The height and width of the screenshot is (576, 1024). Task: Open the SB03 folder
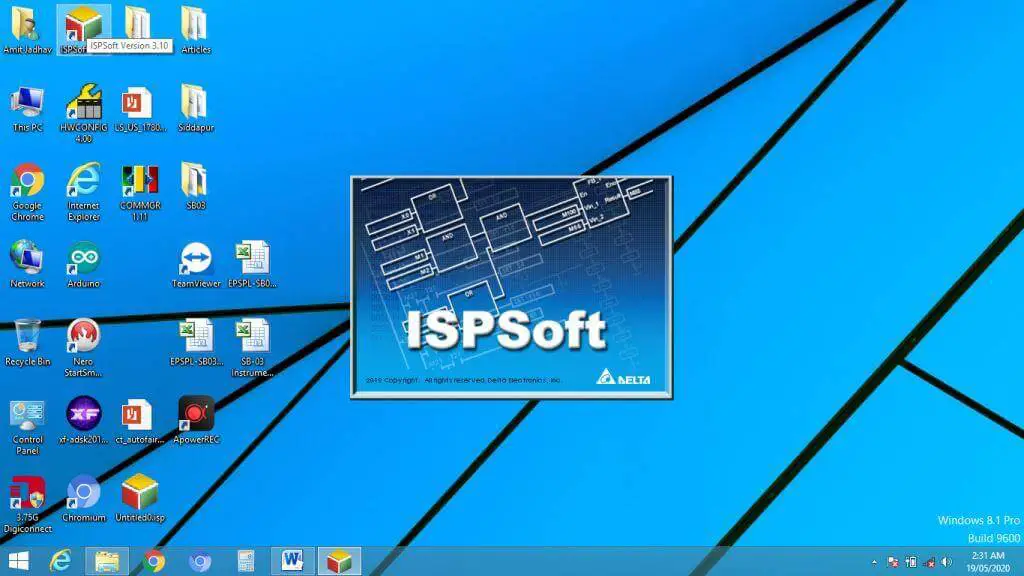(x=195, y=187)
